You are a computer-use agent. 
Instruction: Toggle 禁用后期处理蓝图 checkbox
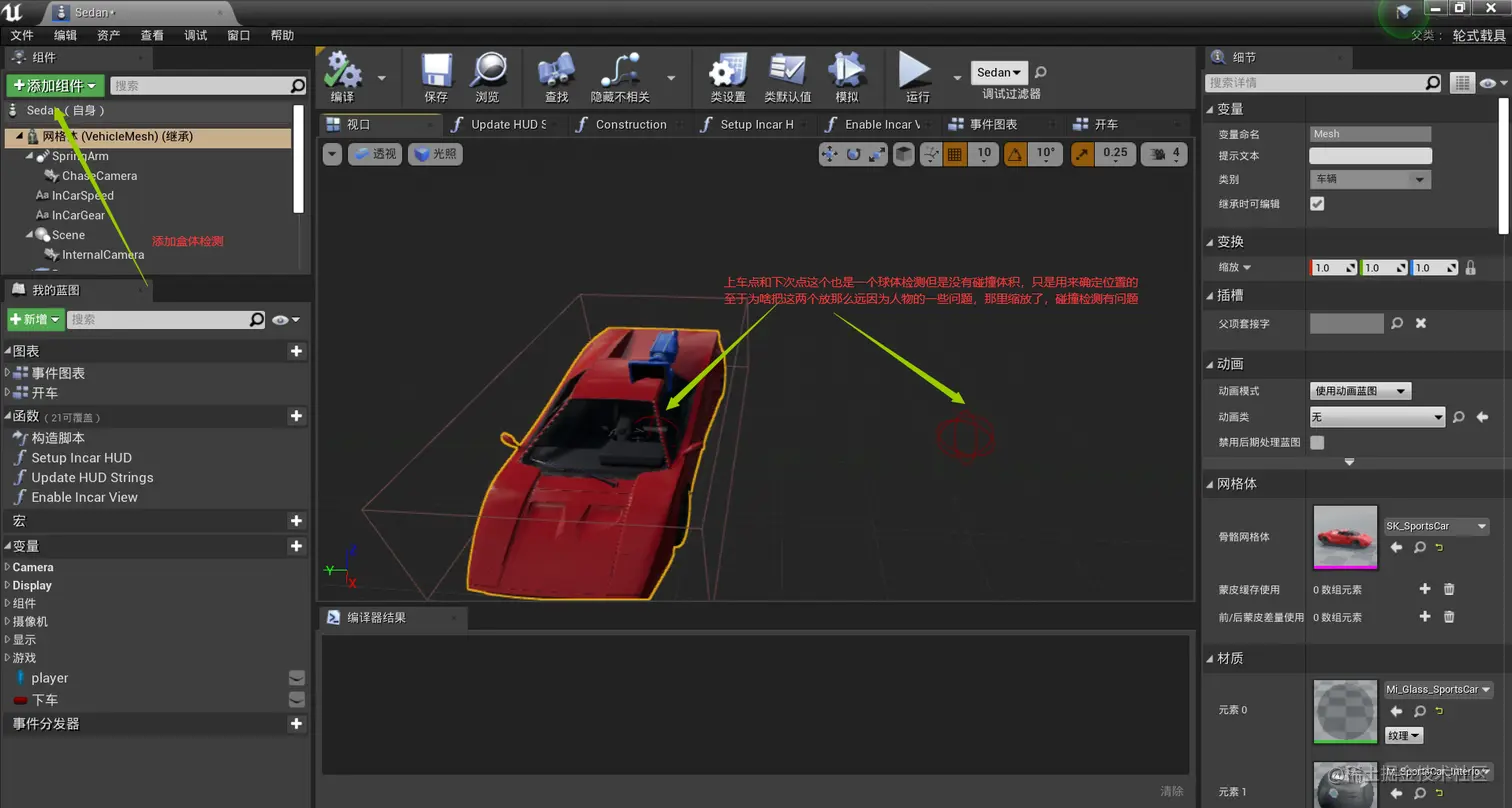click(1317, 442)
